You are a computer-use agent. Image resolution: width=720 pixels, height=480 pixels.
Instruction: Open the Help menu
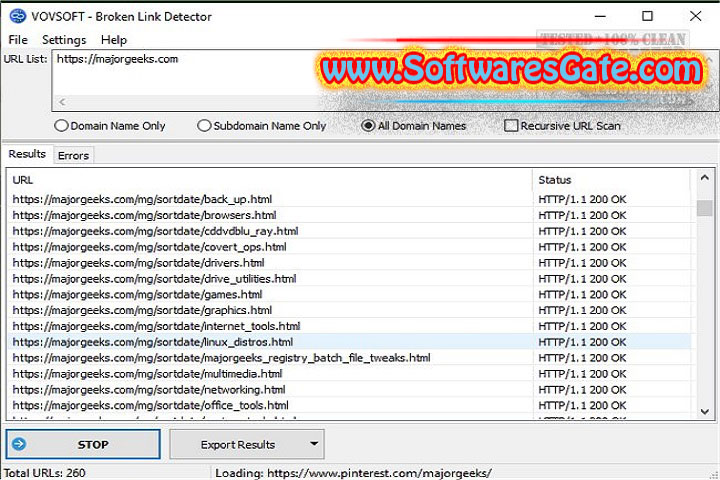pyautogui.click(x=113, y=40)
